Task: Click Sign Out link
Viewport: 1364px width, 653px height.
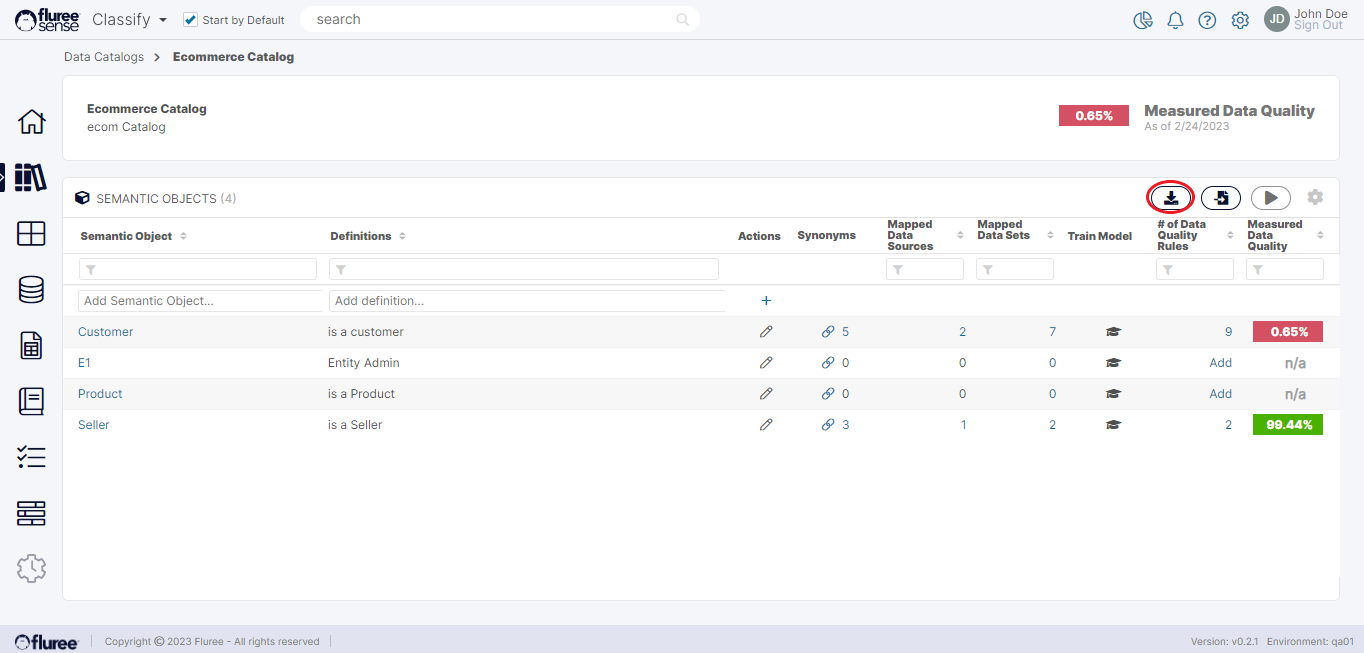Action: coord(1318,26)
